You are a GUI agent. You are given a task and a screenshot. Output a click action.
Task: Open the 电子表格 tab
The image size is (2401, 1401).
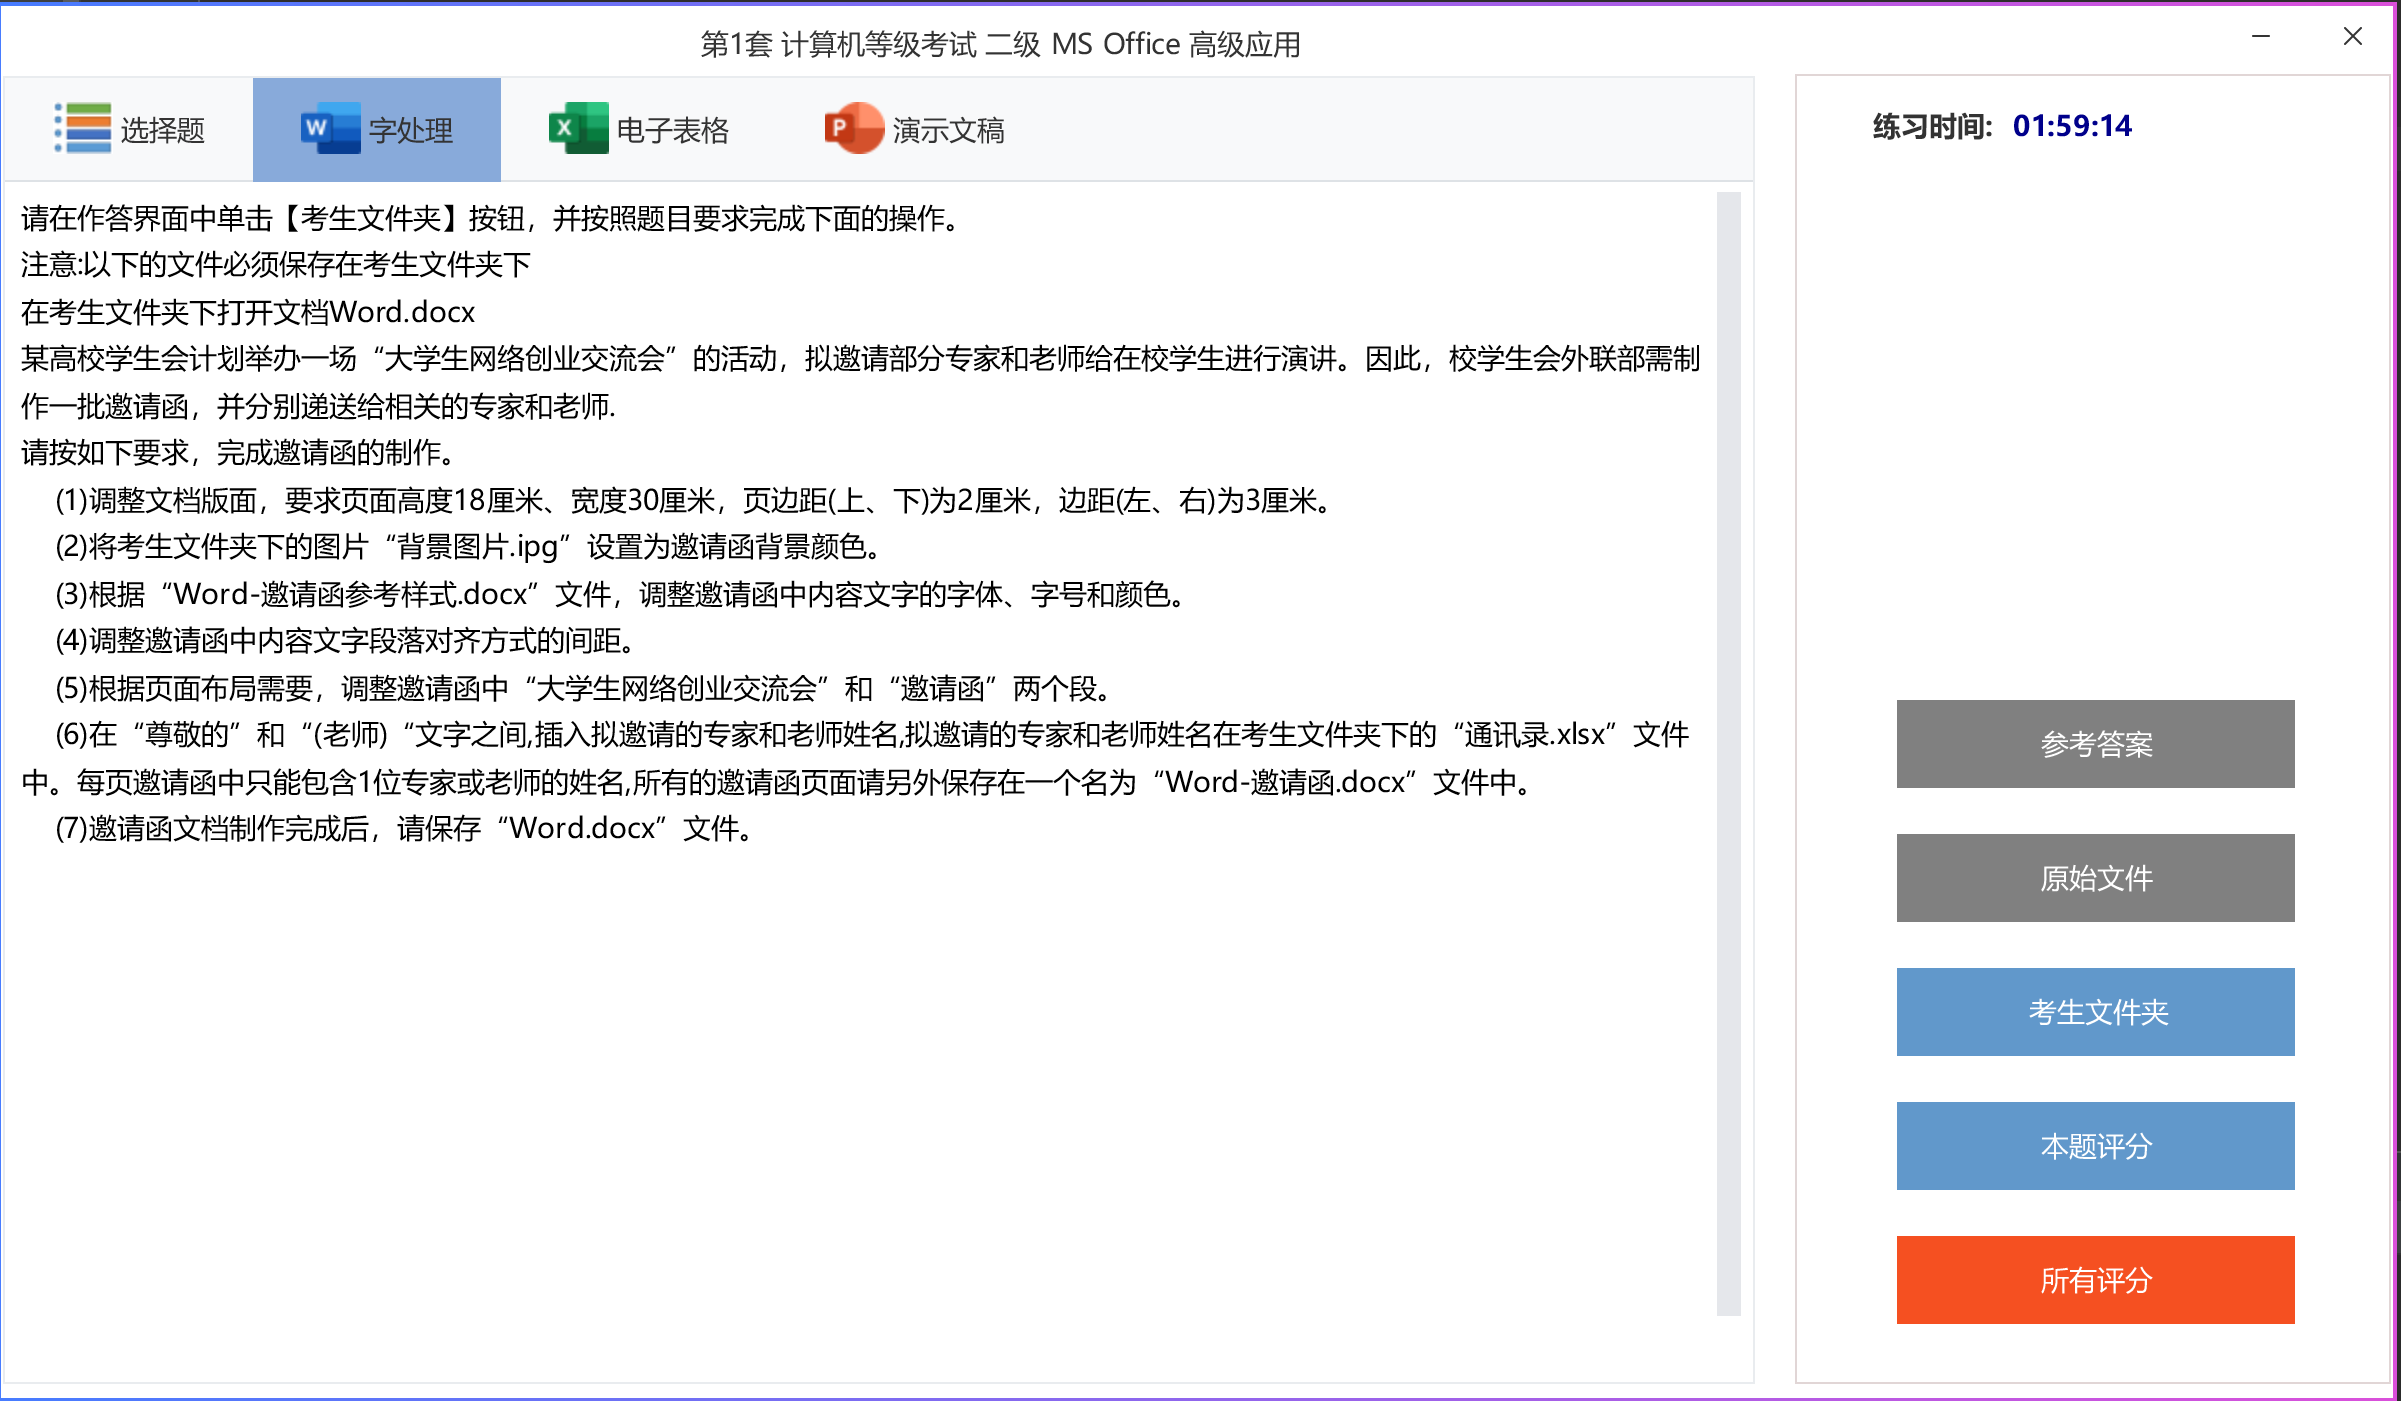coord(672,131)
